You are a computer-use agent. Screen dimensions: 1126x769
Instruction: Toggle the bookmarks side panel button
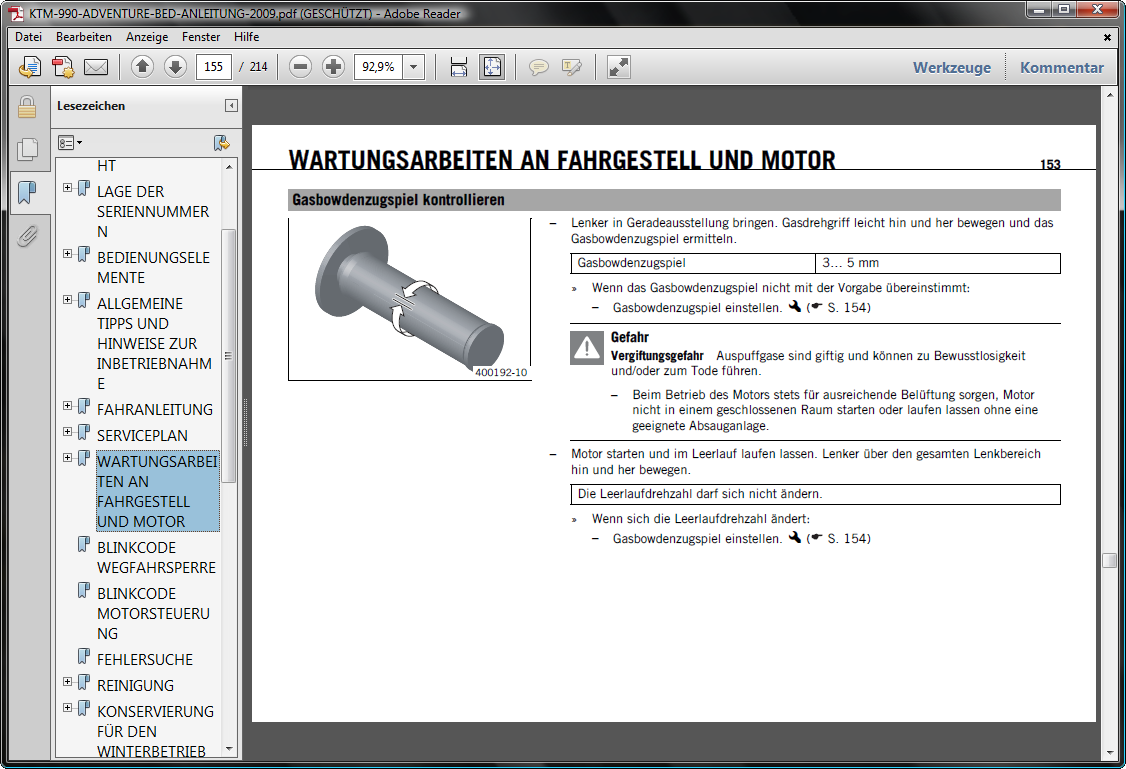click(27, 192)
